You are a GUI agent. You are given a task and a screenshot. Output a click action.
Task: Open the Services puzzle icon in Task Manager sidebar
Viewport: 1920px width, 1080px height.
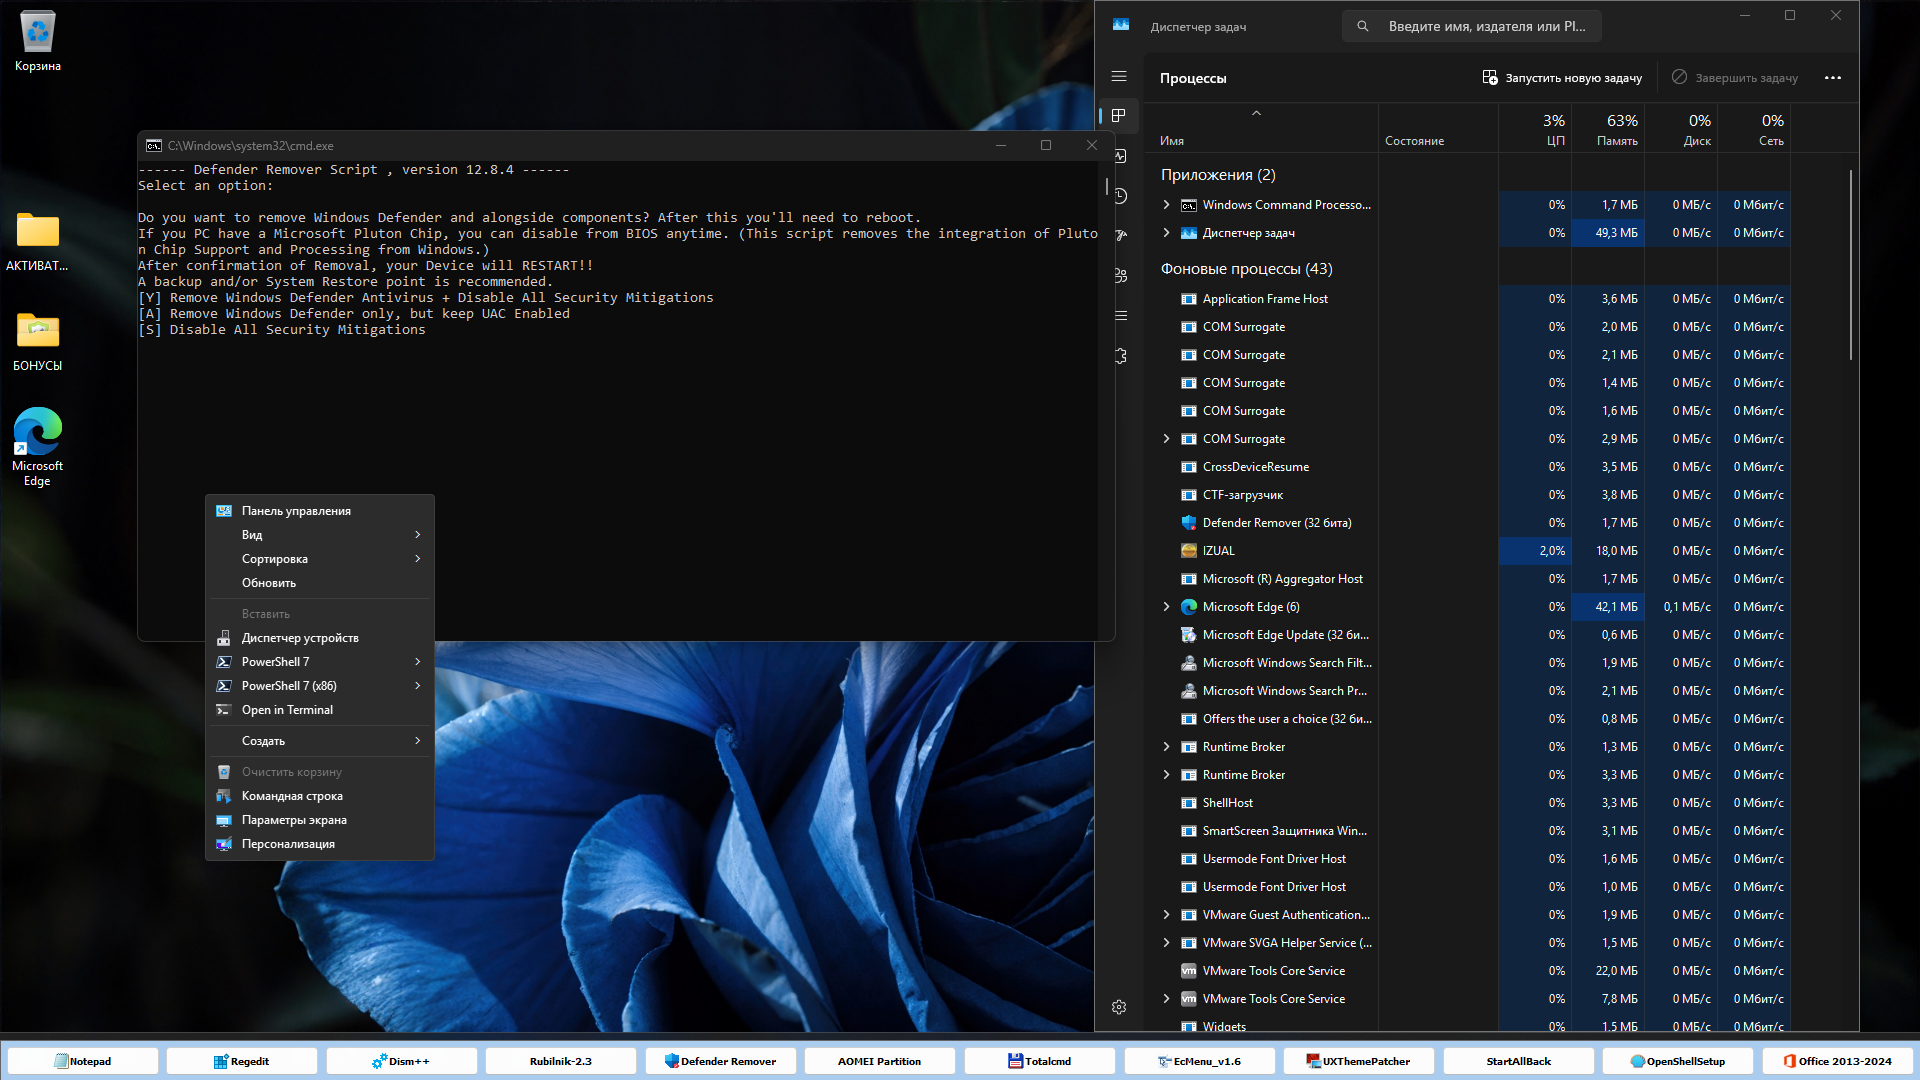click(1119, 356)
